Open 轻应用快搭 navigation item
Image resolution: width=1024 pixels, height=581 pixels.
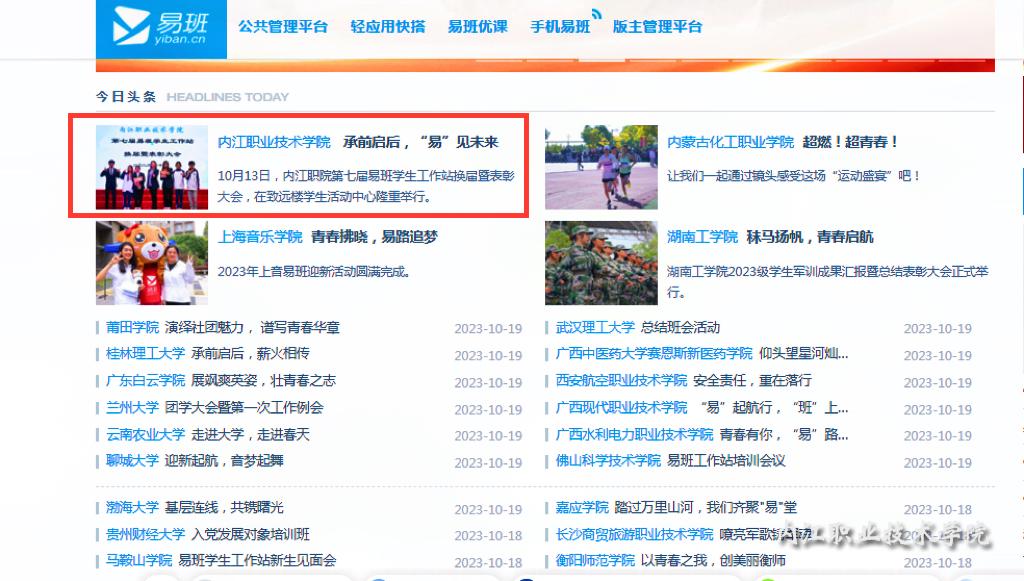click(x=388, y=27)
